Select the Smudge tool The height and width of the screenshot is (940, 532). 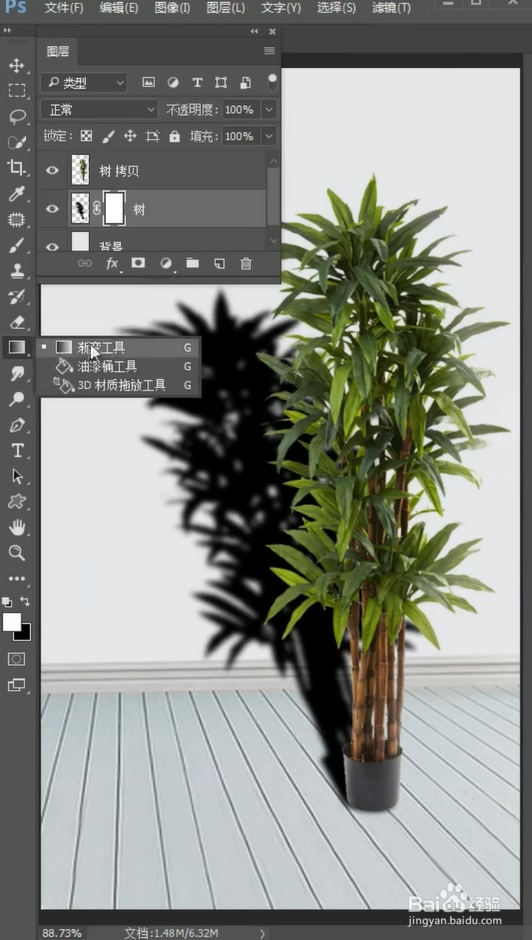point(17,373)
